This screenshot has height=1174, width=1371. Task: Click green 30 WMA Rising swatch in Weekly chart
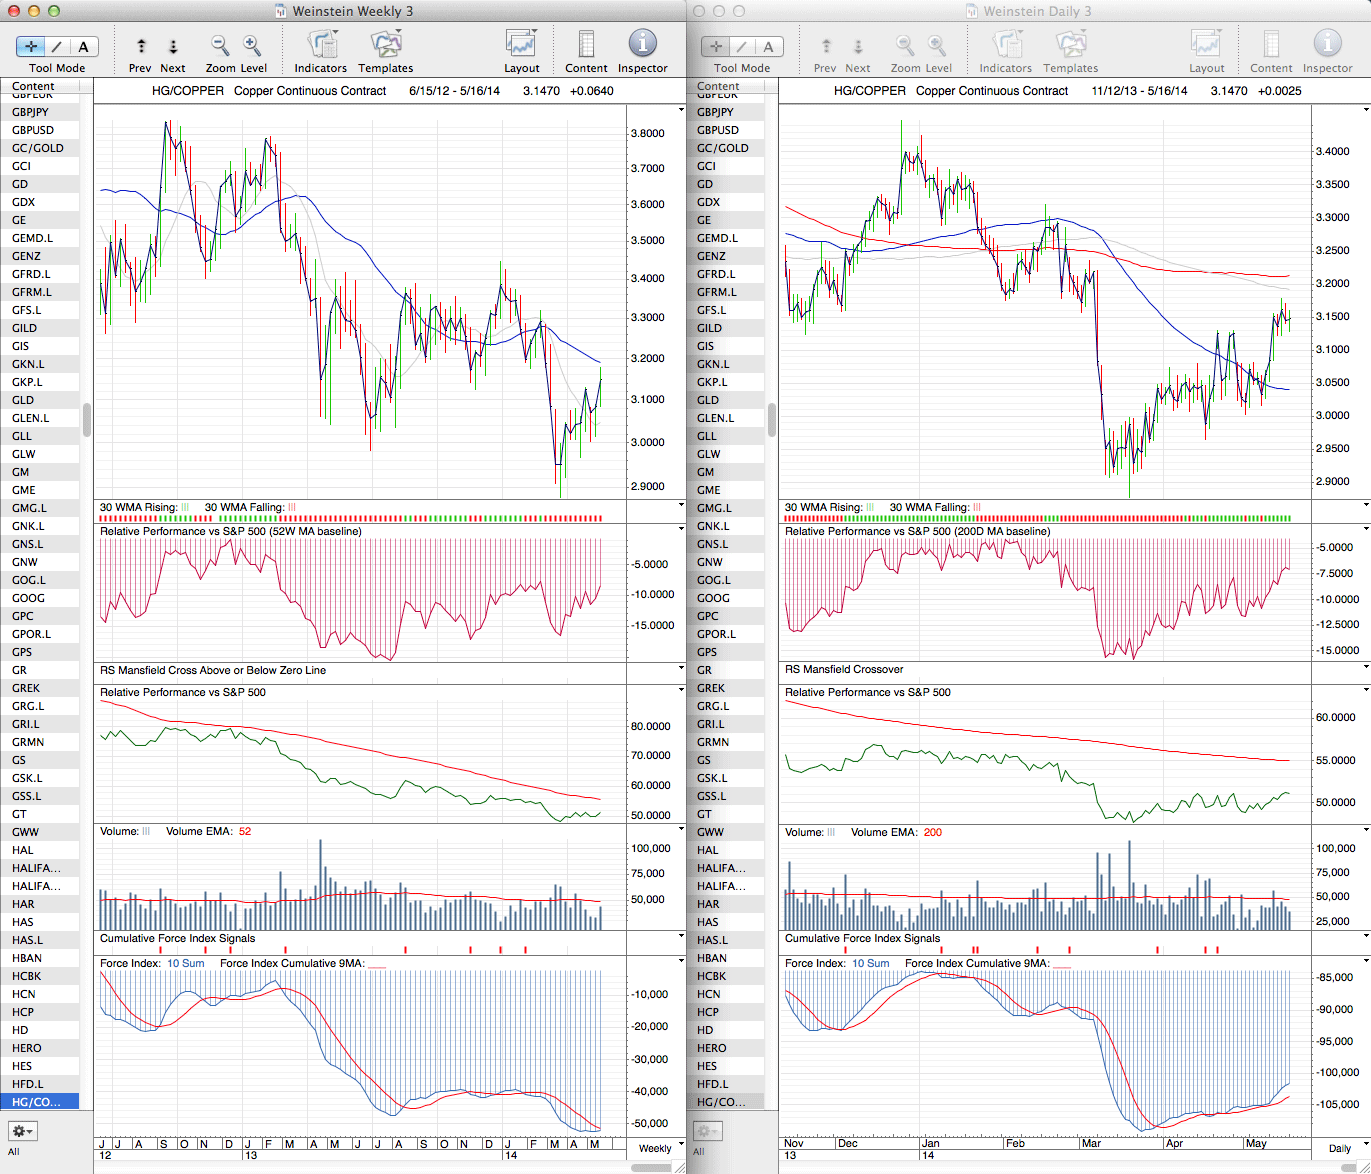coord(185,508)
